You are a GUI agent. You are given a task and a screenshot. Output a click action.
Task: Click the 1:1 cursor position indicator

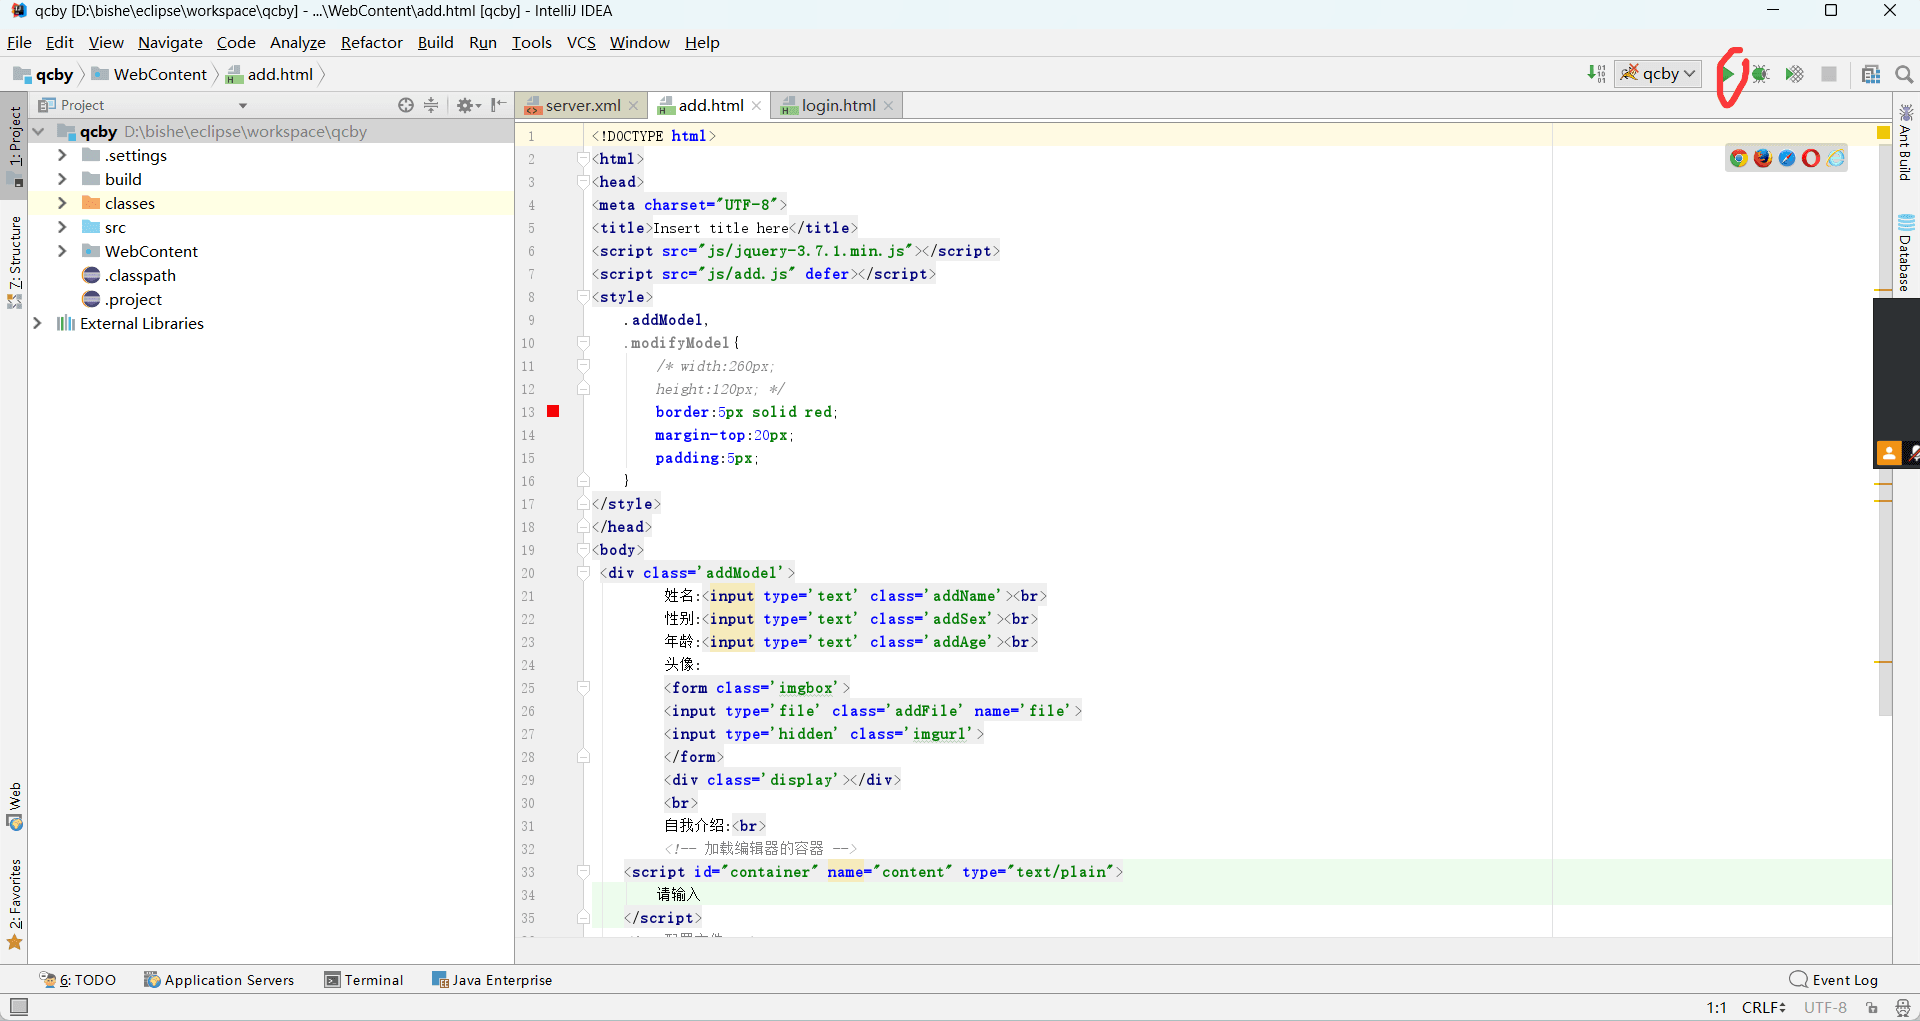pyautogui.click(x=1716, y=1007)
